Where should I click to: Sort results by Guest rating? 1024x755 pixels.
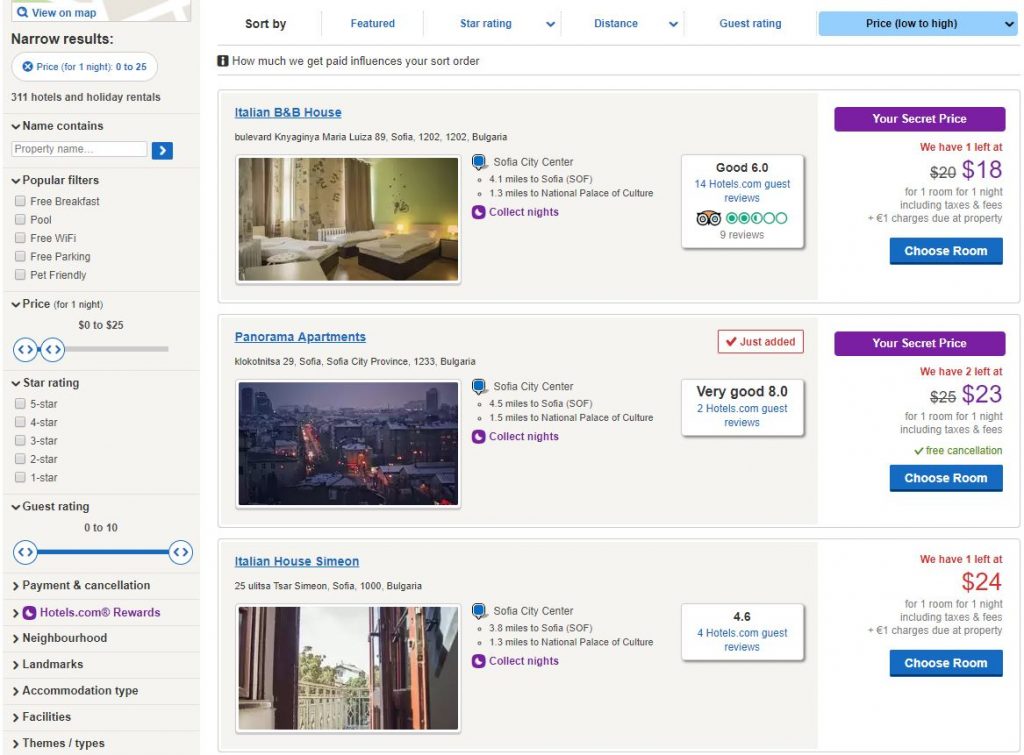click(750, 24)
